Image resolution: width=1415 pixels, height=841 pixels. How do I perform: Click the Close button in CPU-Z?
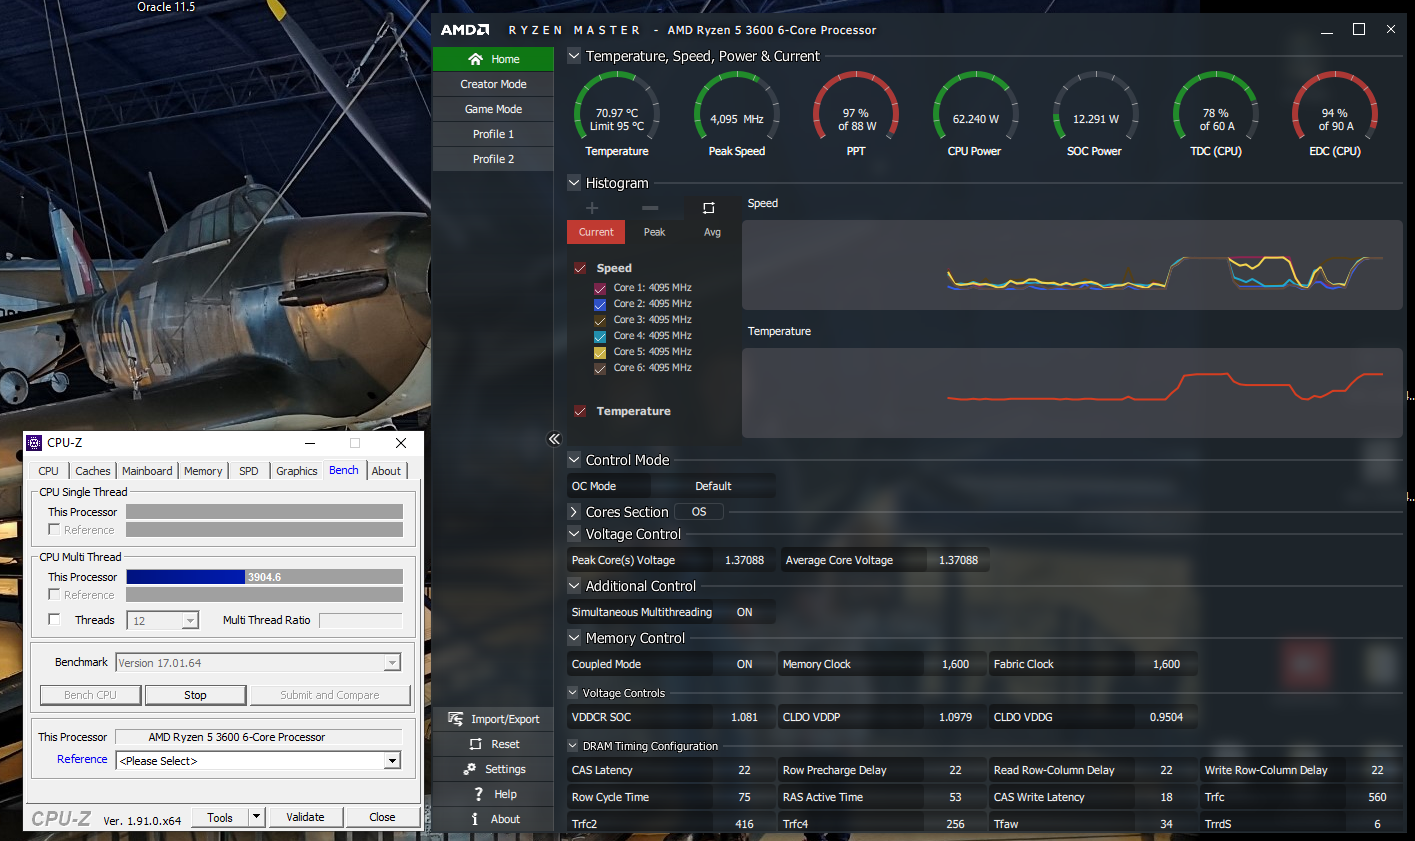382,817
